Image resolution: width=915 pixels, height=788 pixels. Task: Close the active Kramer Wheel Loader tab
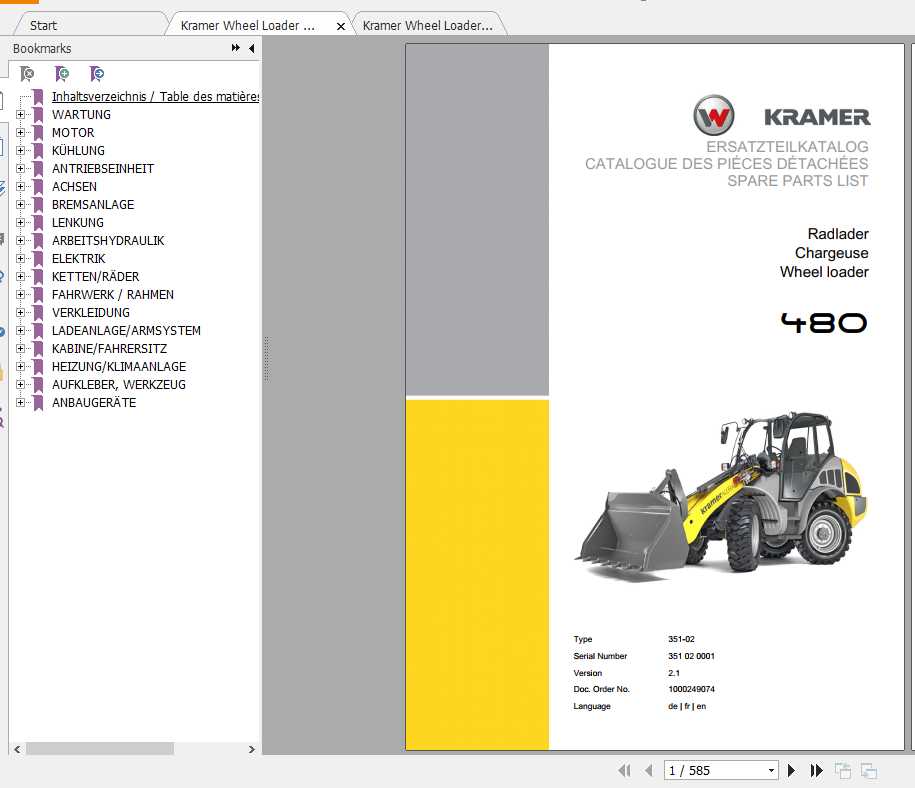tap(341, 26)
